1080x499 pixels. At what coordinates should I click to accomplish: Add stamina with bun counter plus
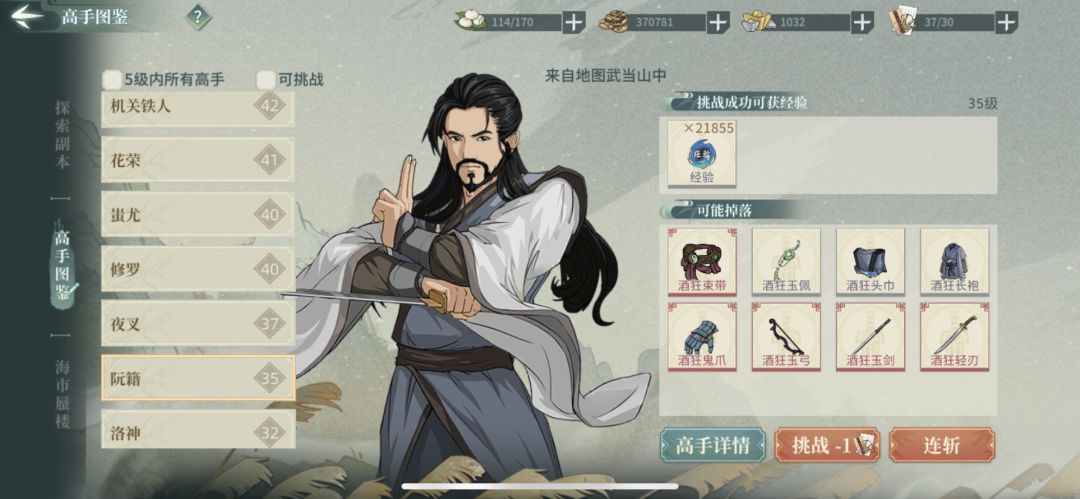(x=573, y=23)
